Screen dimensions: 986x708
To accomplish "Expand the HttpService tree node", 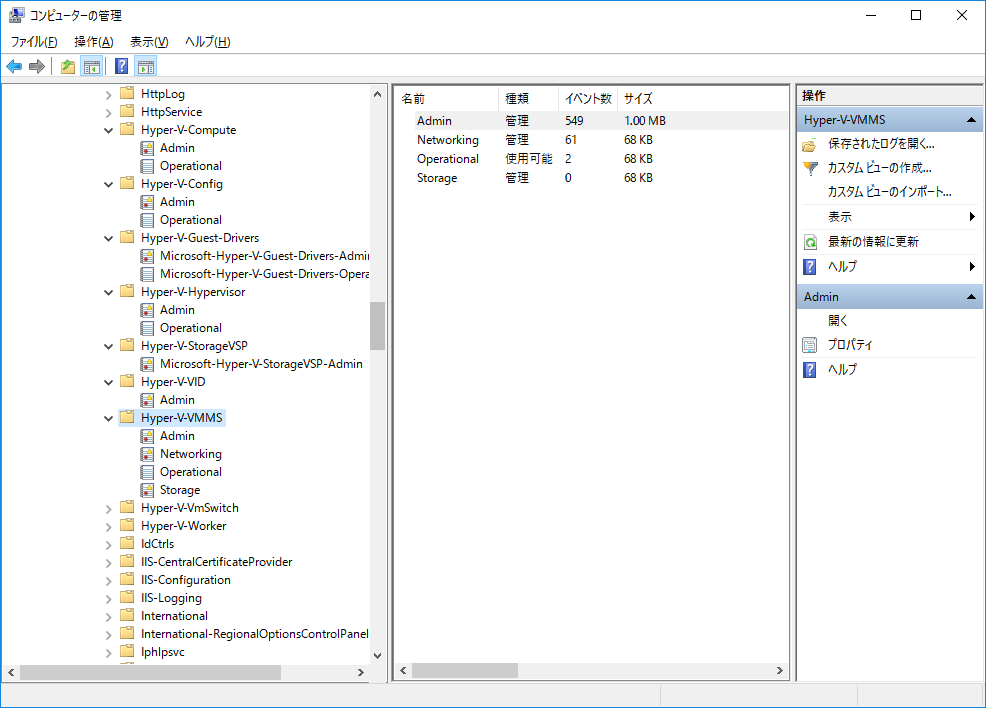I will tap(108, 113).
